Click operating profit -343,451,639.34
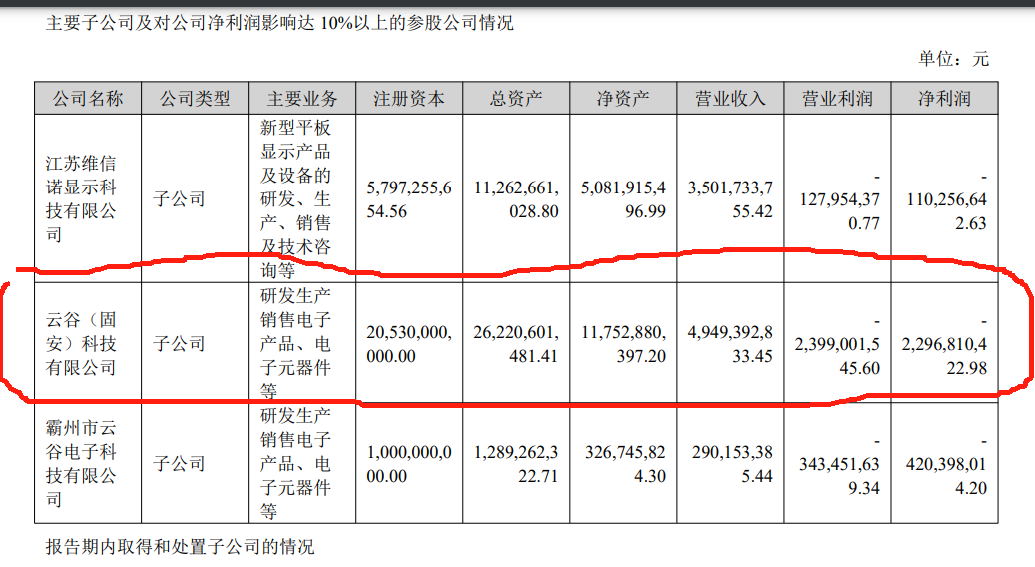Viewport: 1035px width, 567px height. pos(840,464)
